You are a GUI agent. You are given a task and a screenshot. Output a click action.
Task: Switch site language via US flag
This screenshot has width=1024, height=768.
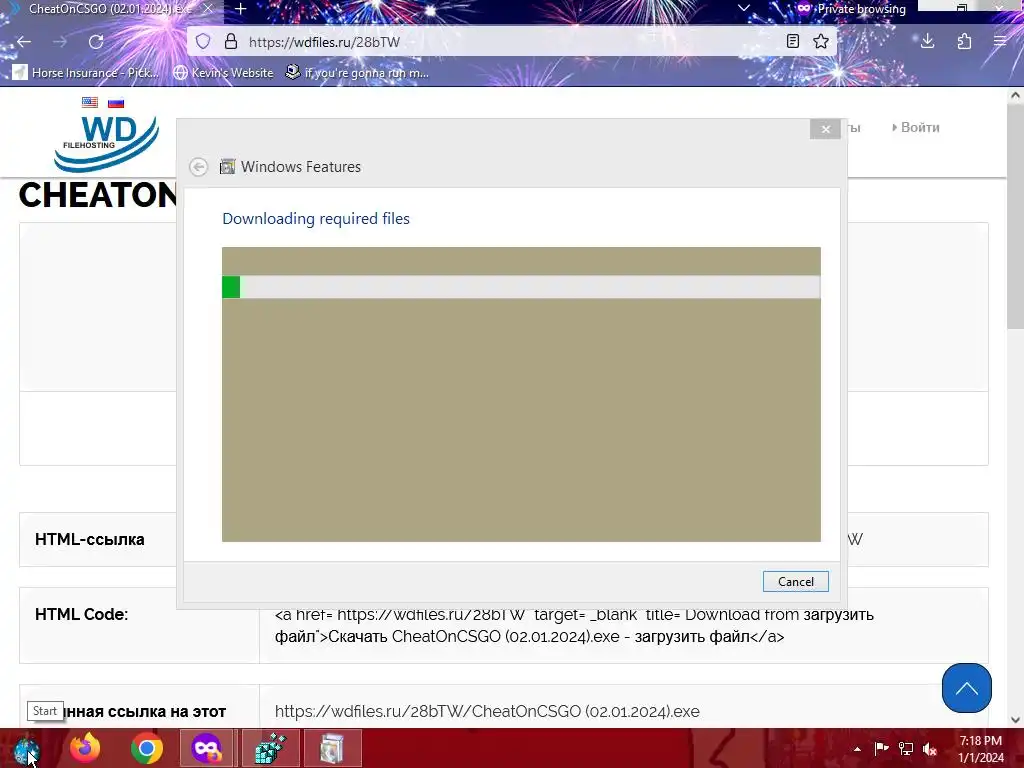coord(90,103)
